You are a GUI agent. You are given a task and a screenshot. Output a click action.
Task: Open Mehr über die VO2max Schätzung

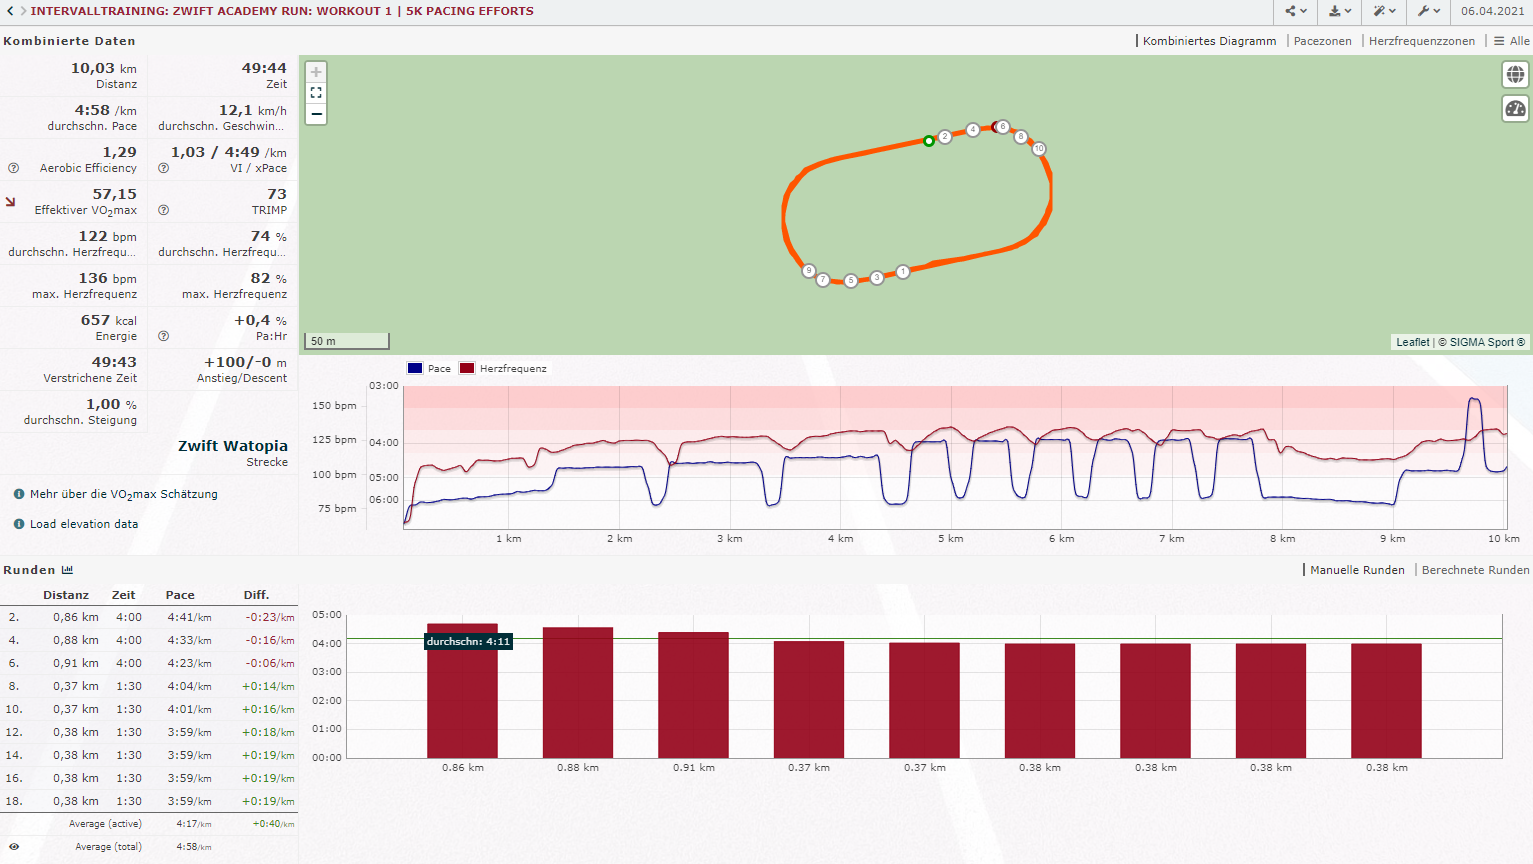click(123, 494)
